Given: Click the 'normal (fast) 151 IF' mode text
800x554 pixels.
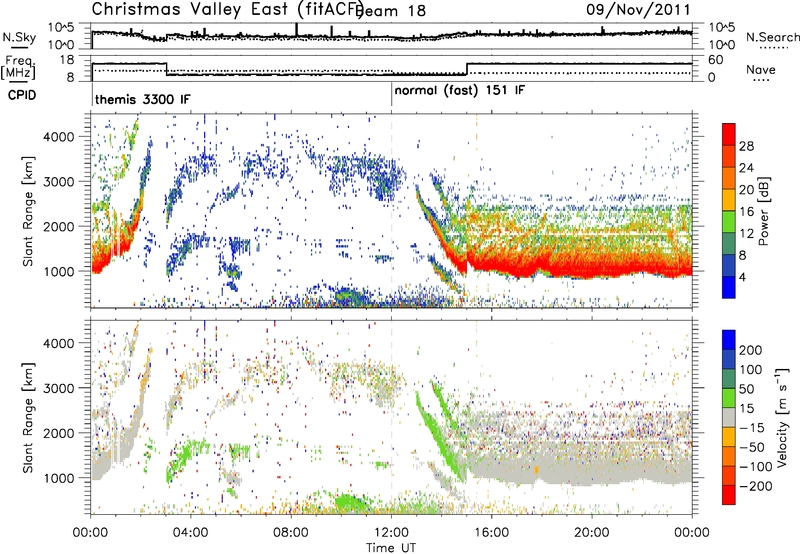Looking at the screenshot, I should (459, 90).
